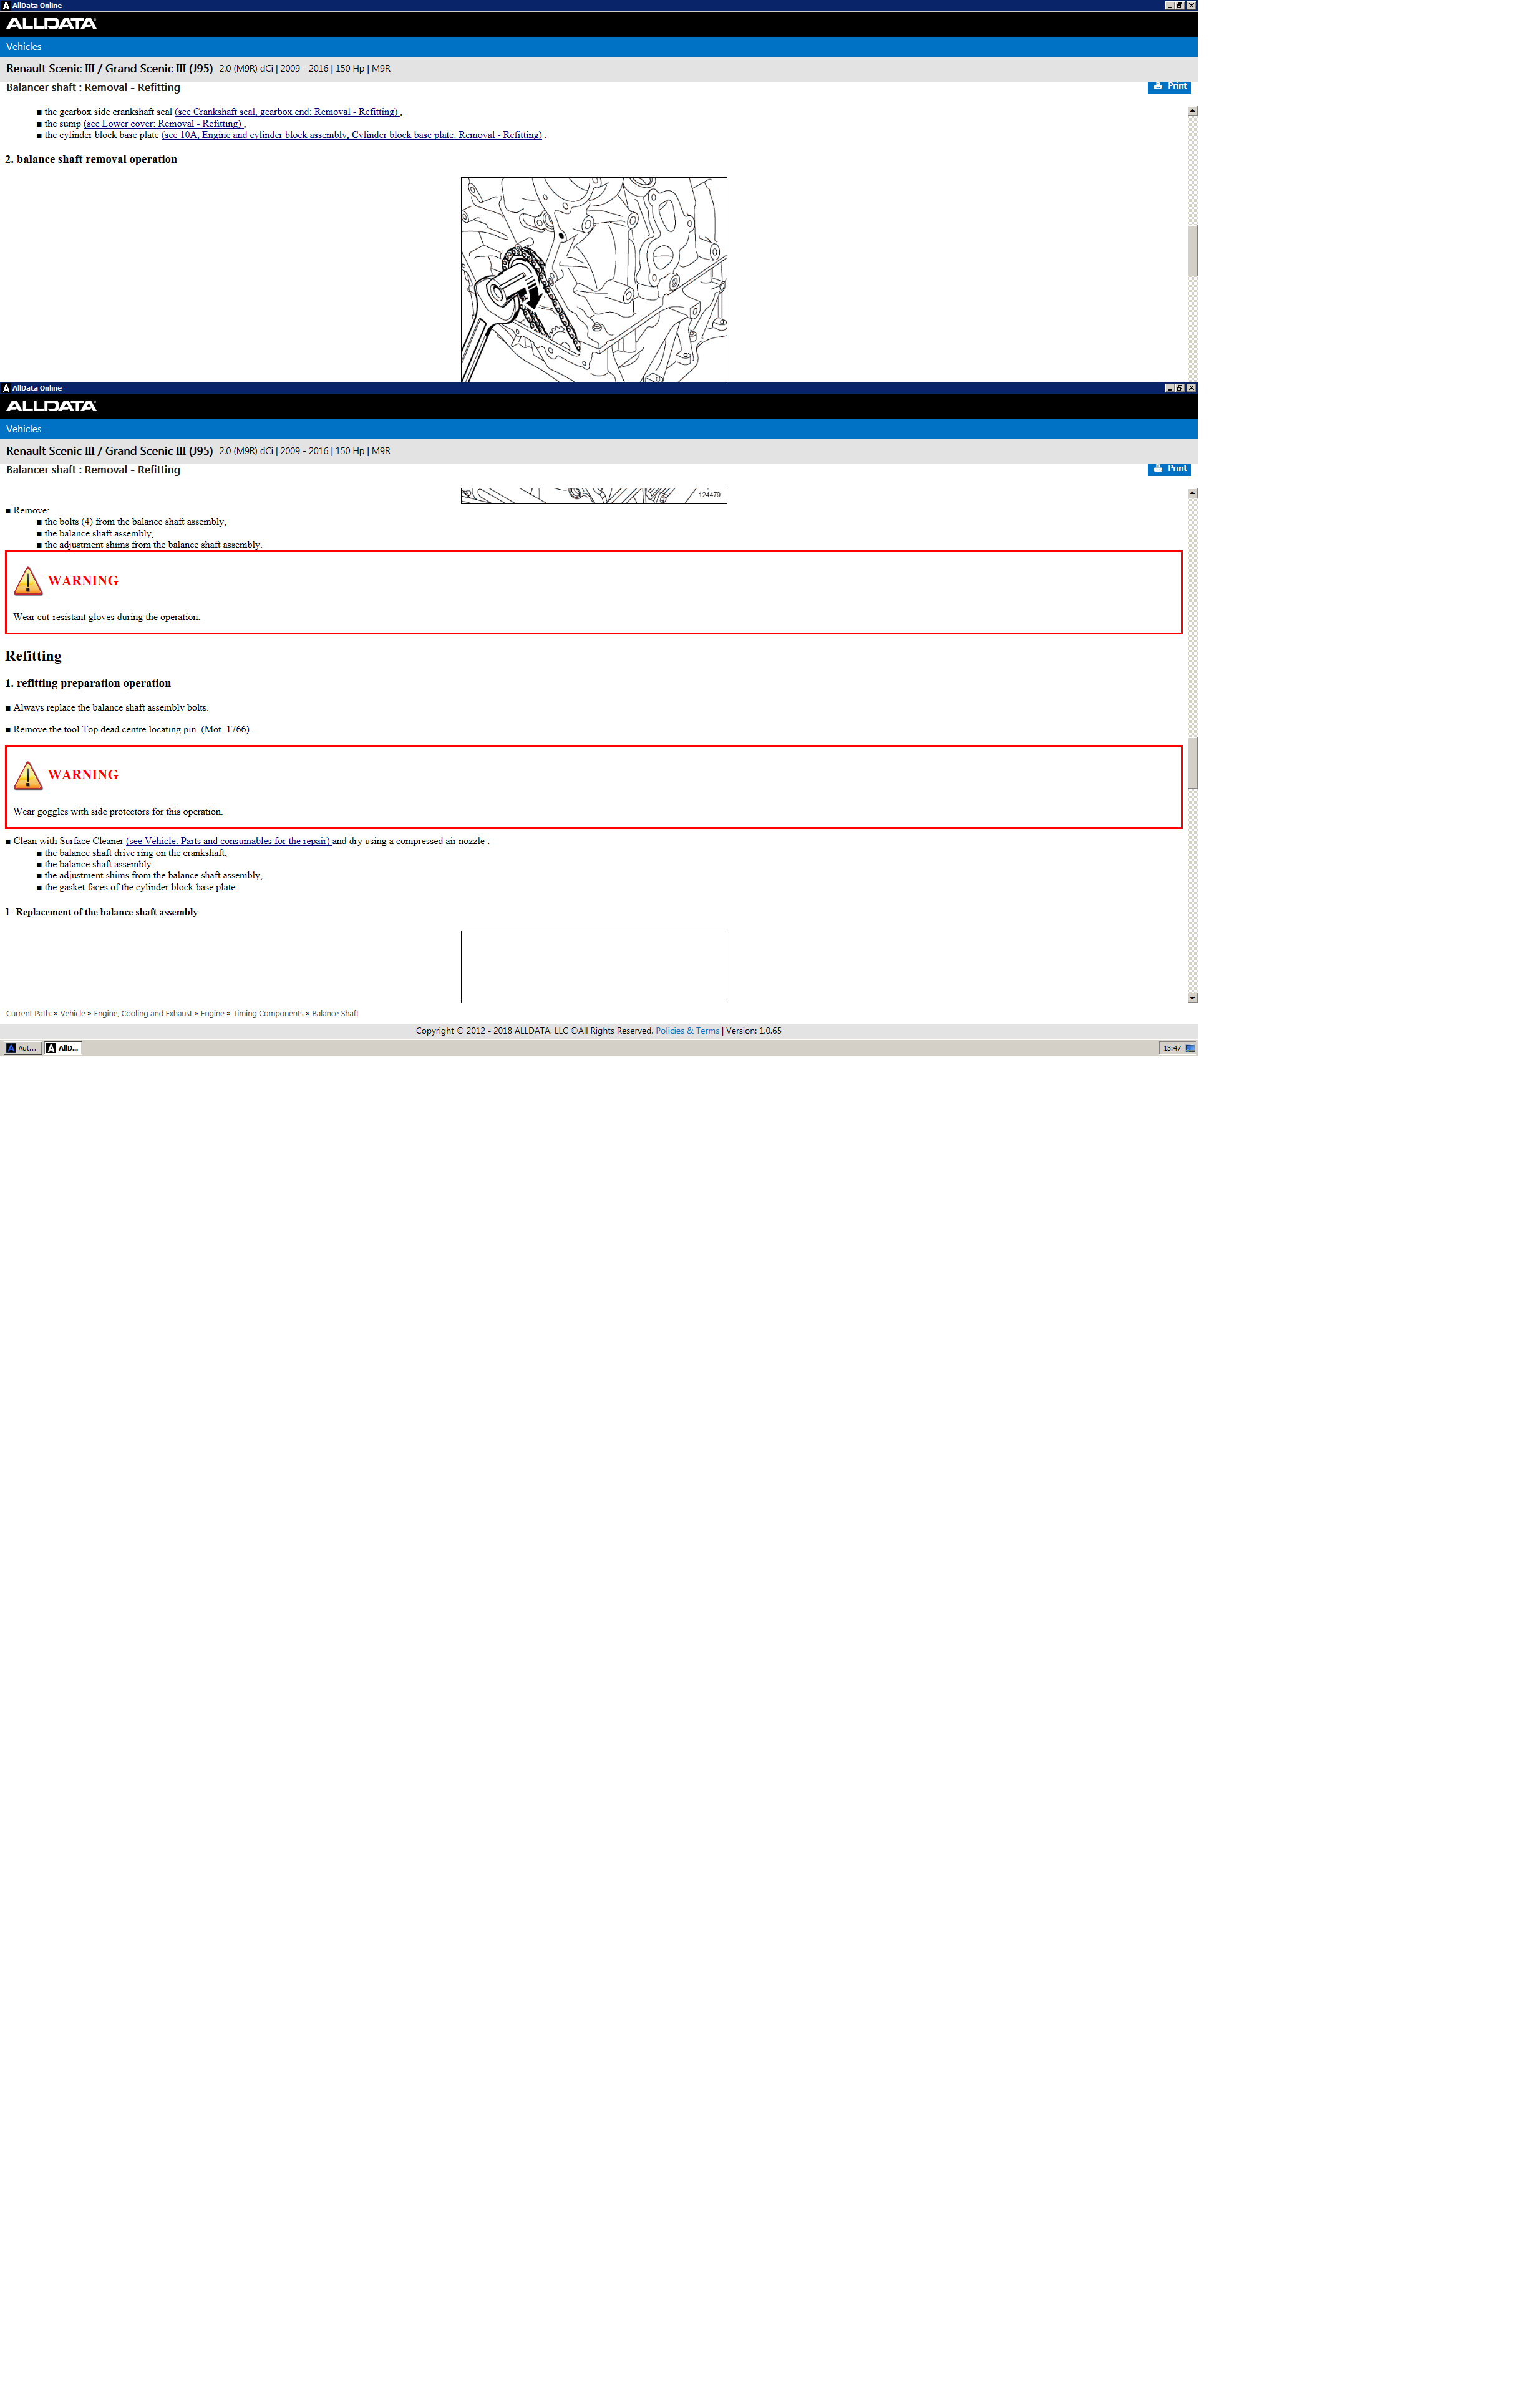Click the '2. balance shaft removal operation' heading
Screen dimensions: 1519x2408
click(91, 159)
